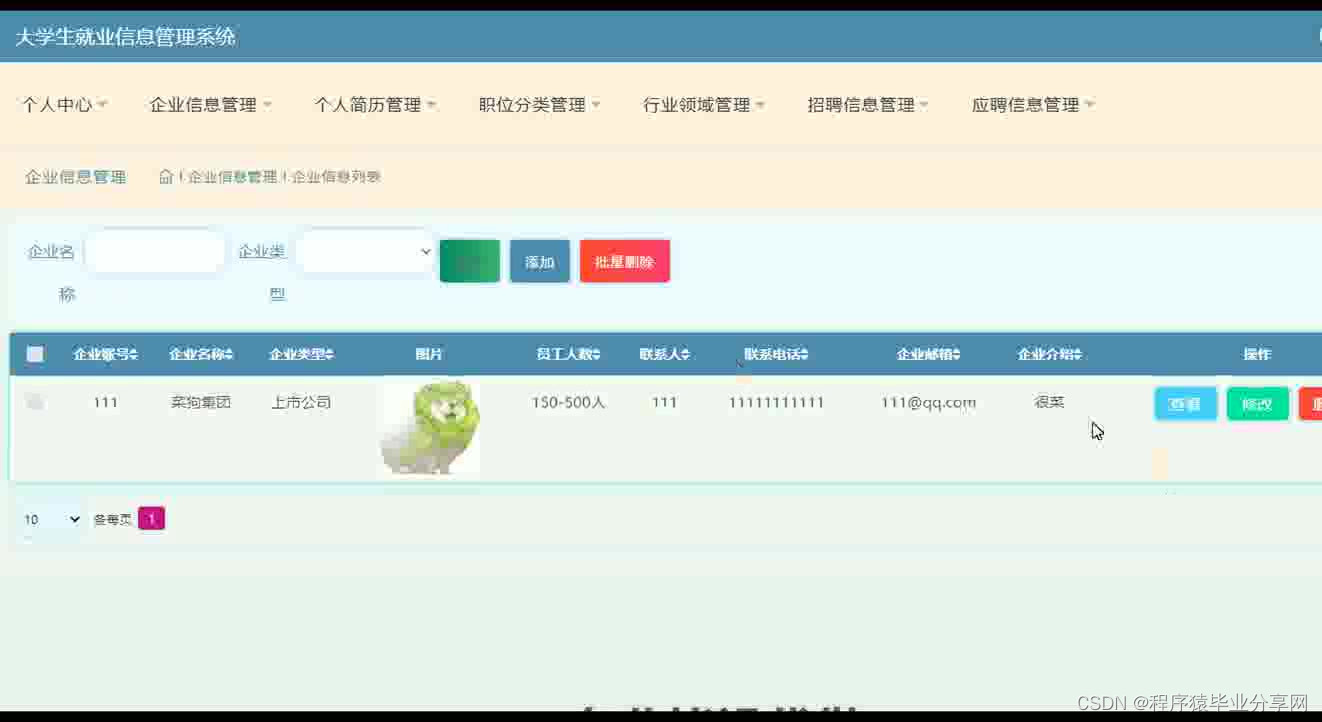The image size is (1322, 722).
Task: Click the company type cell 上市公司
Action: click(x=301, y=402)
